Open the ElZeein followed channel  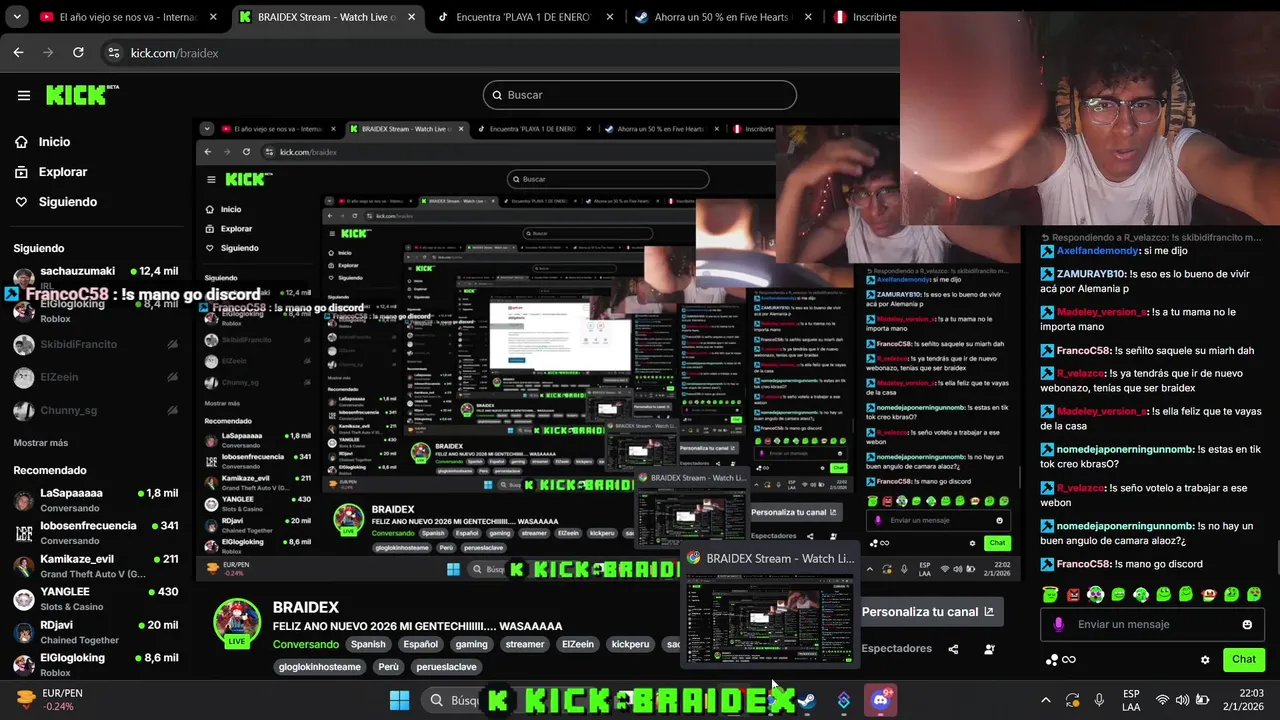coord(95,377)
